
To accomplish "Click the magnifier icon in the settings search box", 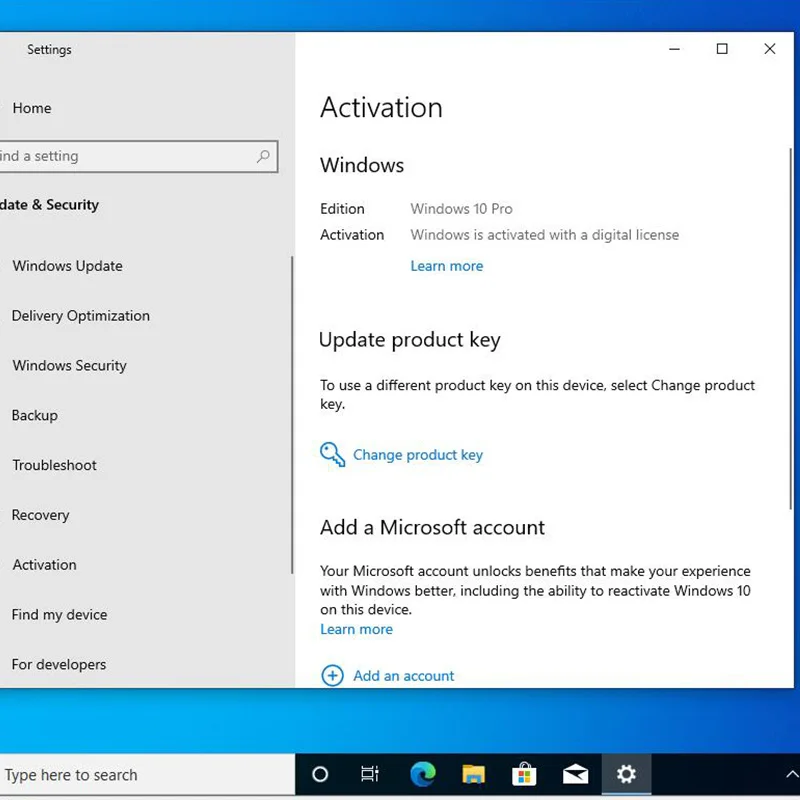I will tap(263, 156).
